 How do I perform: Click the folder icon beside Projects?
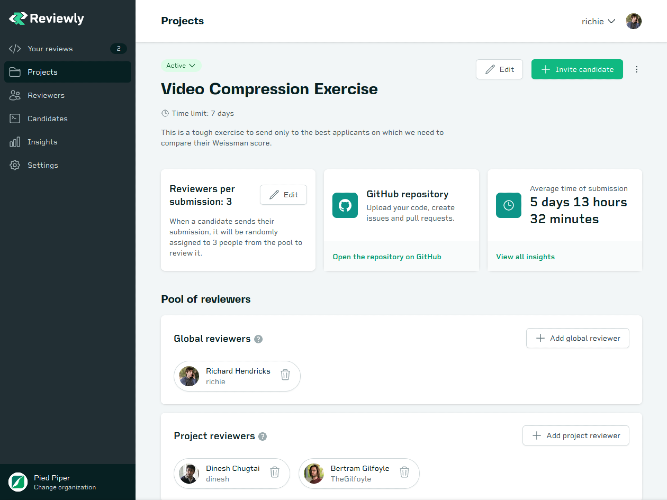pos(15,72)
